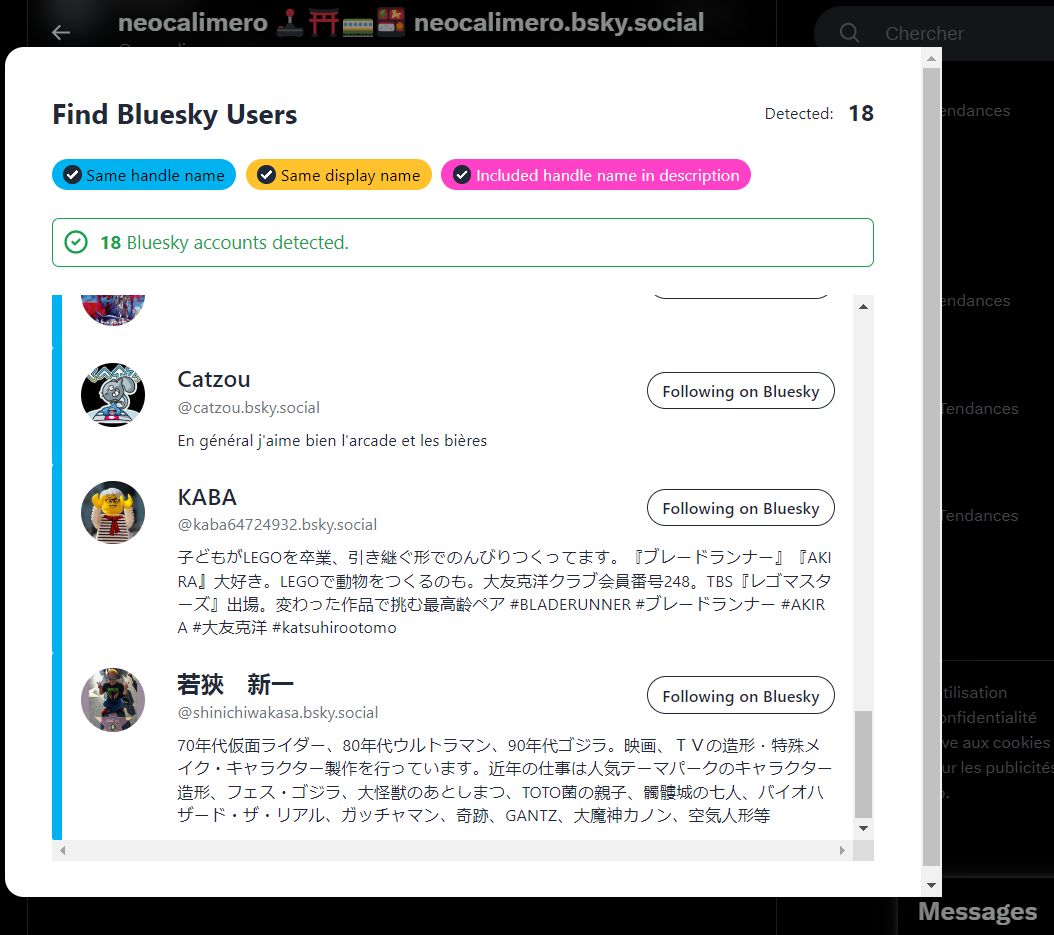Click the Detected: 18 counter
Viewport: 1054px width, 935px height.
click(x=819, y=113)
